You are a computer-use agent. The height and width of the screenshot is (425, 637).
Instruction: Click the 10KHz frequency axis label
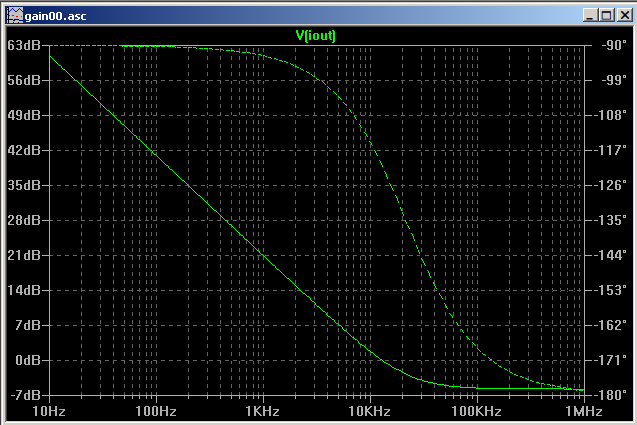coord(369,412)
